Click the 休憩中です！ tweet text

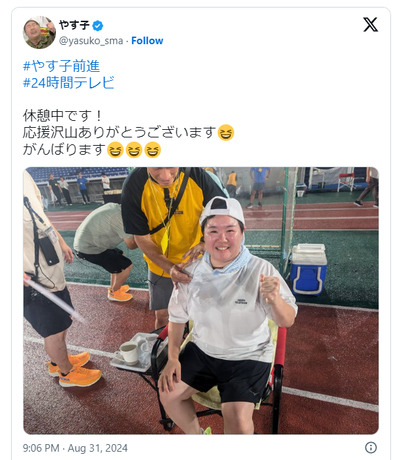[62, 116]
